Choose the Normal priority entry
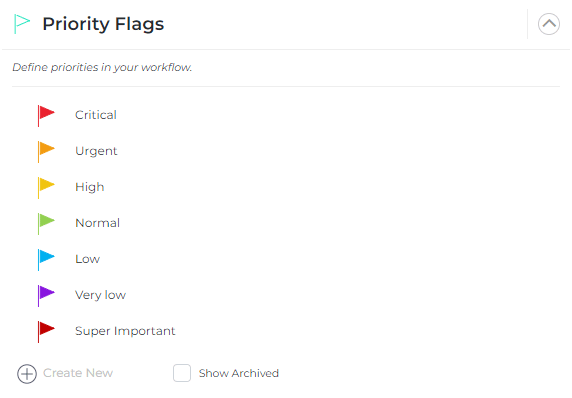Image resolution: width=572 pixels, height=398 pixels. click(97, 223)
